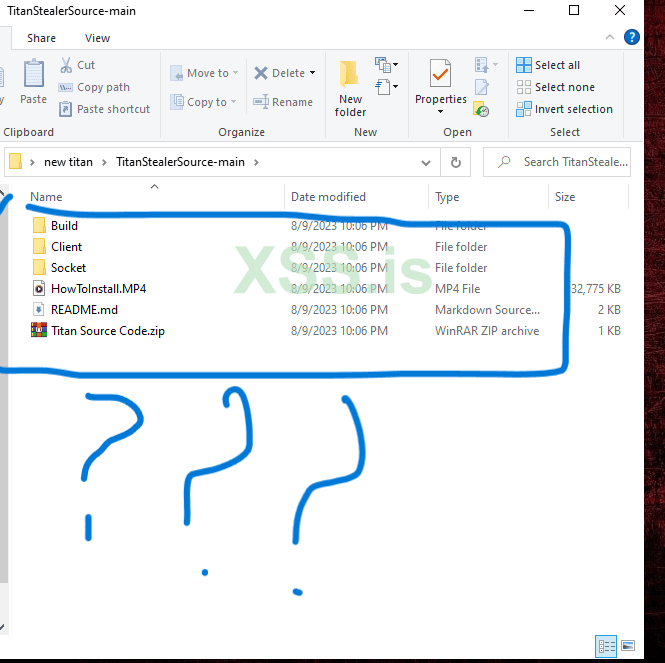Click the Delete button icon
The height and width of the screenshot is (663, 665).
(261, 73)
